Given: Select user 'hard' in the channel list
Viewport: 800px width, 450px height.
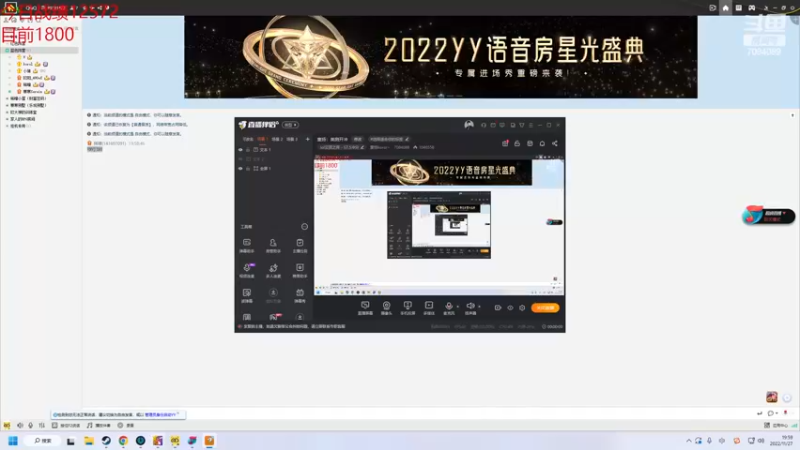Looking at the screenshot, I should [28, 64].
